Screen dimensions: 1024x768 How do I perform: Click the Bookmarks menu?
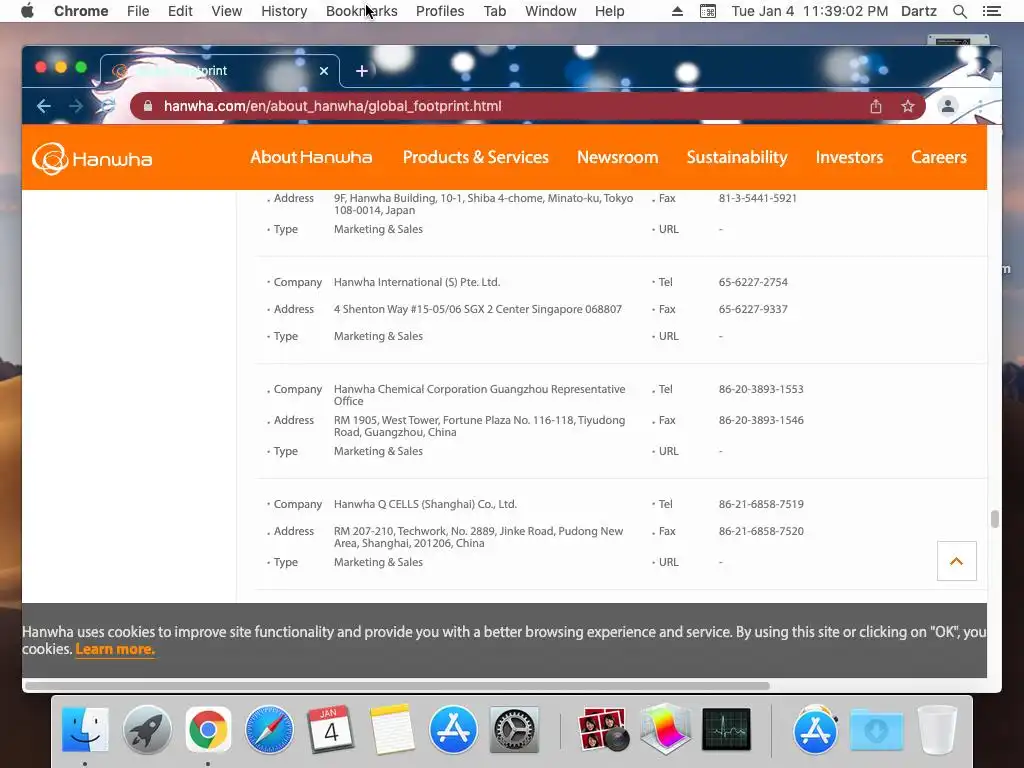(x=361, y=11)
